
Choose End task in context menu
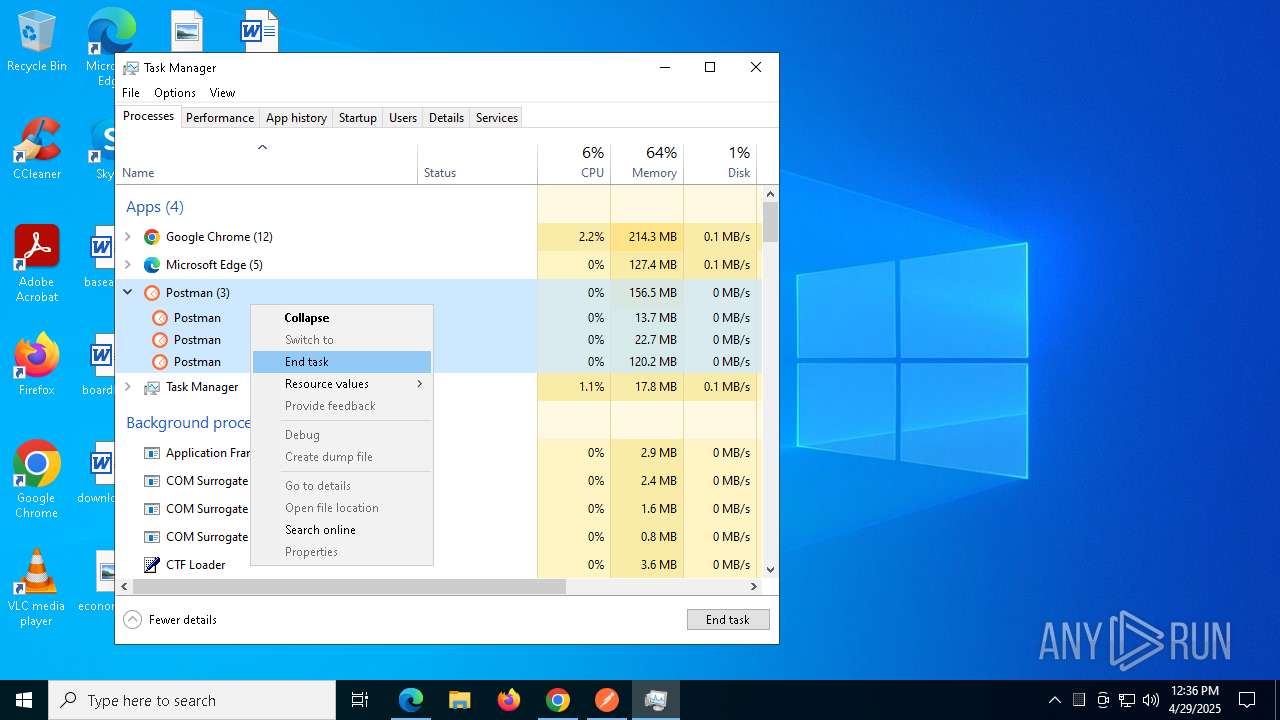(x=342, y=362)
